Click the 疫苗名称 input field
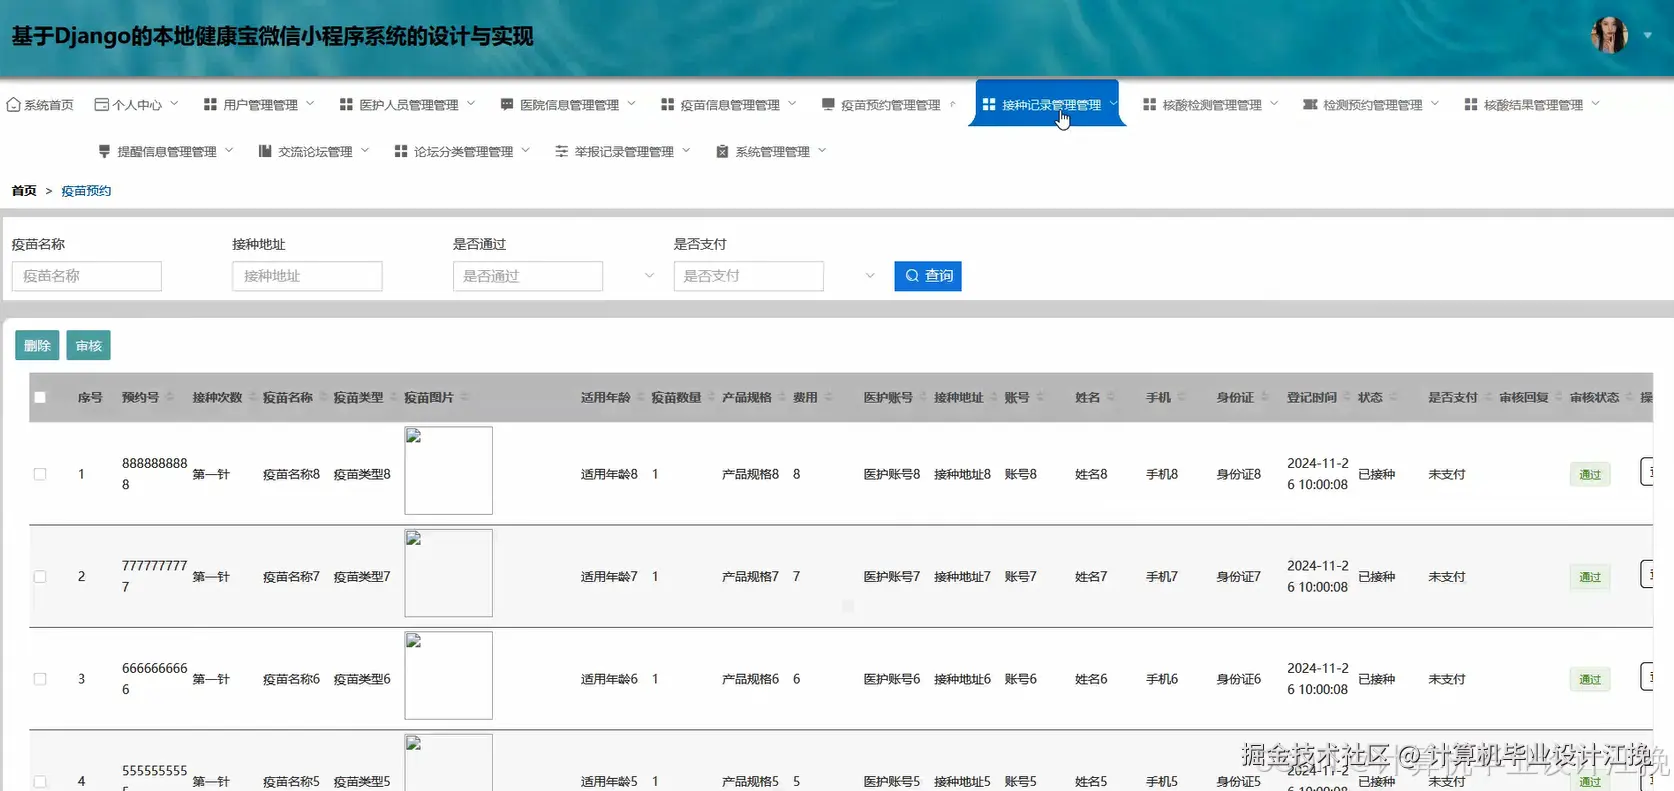 87,276
